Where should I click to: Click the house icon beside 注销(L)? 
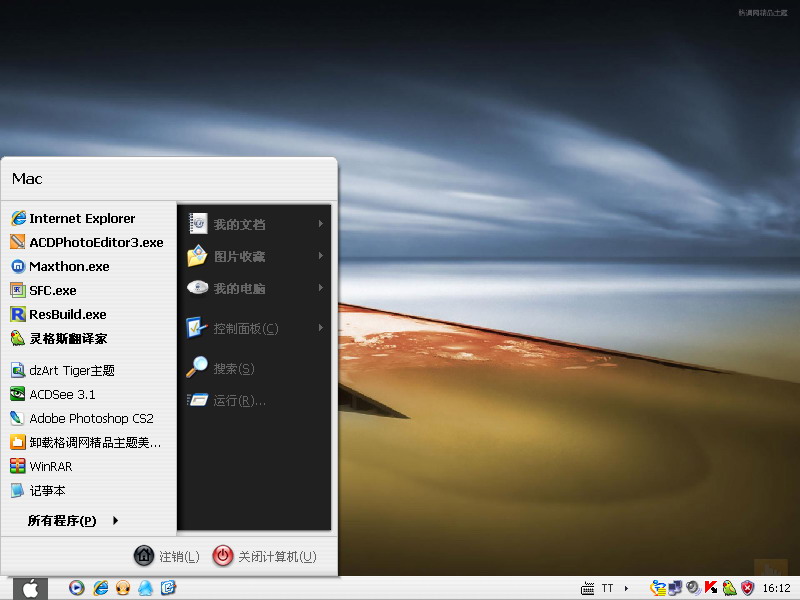(x=144, y=556)
